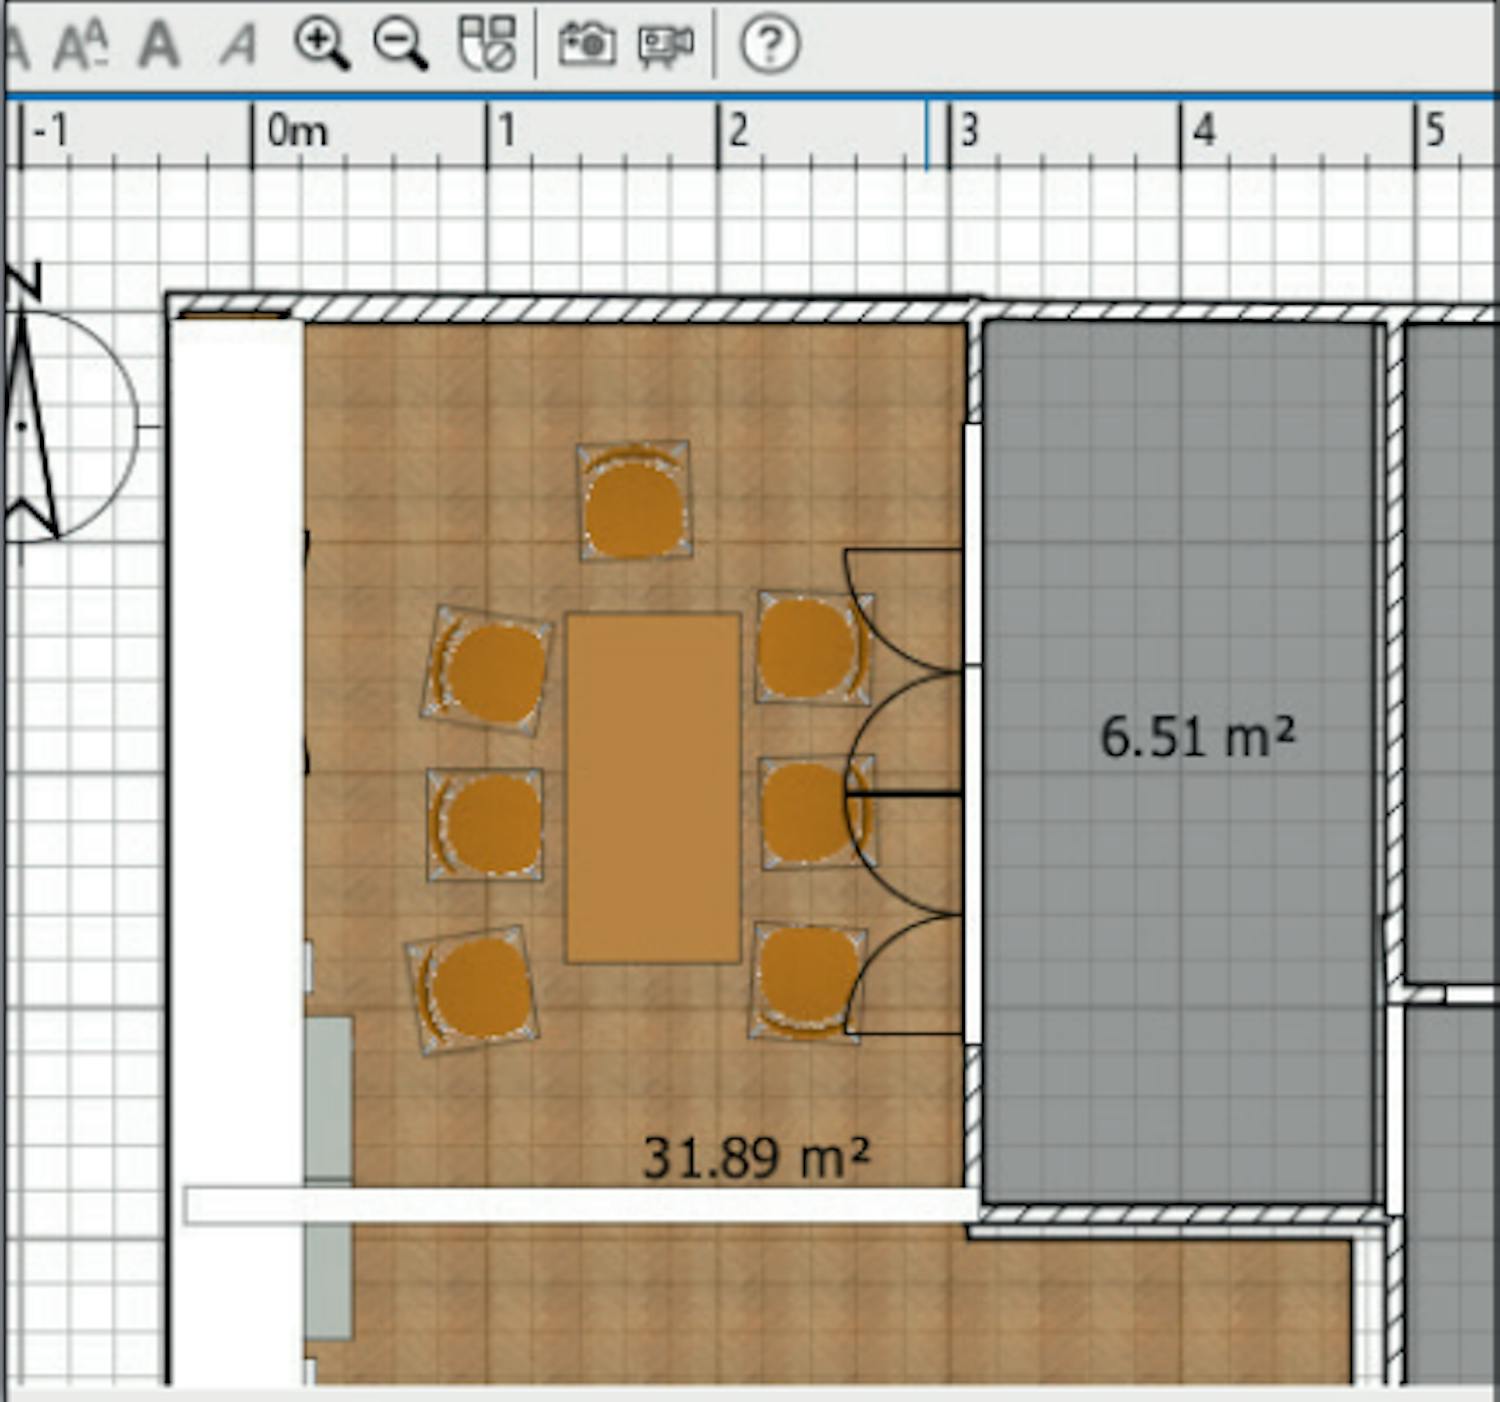Select the bottom-left tilted chair

pyautogui.click(x=472, y=990)
